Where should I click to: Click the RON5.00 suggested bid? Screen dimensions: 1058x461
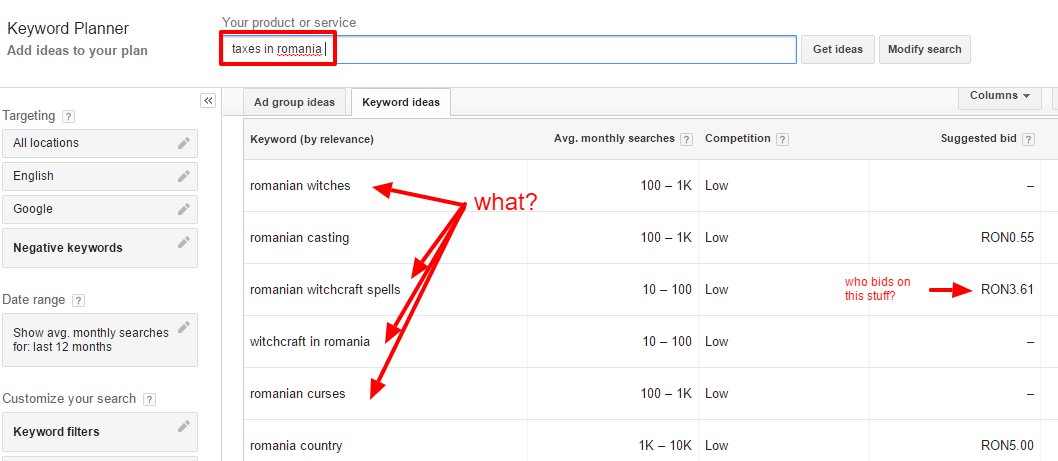[1007, 445]
